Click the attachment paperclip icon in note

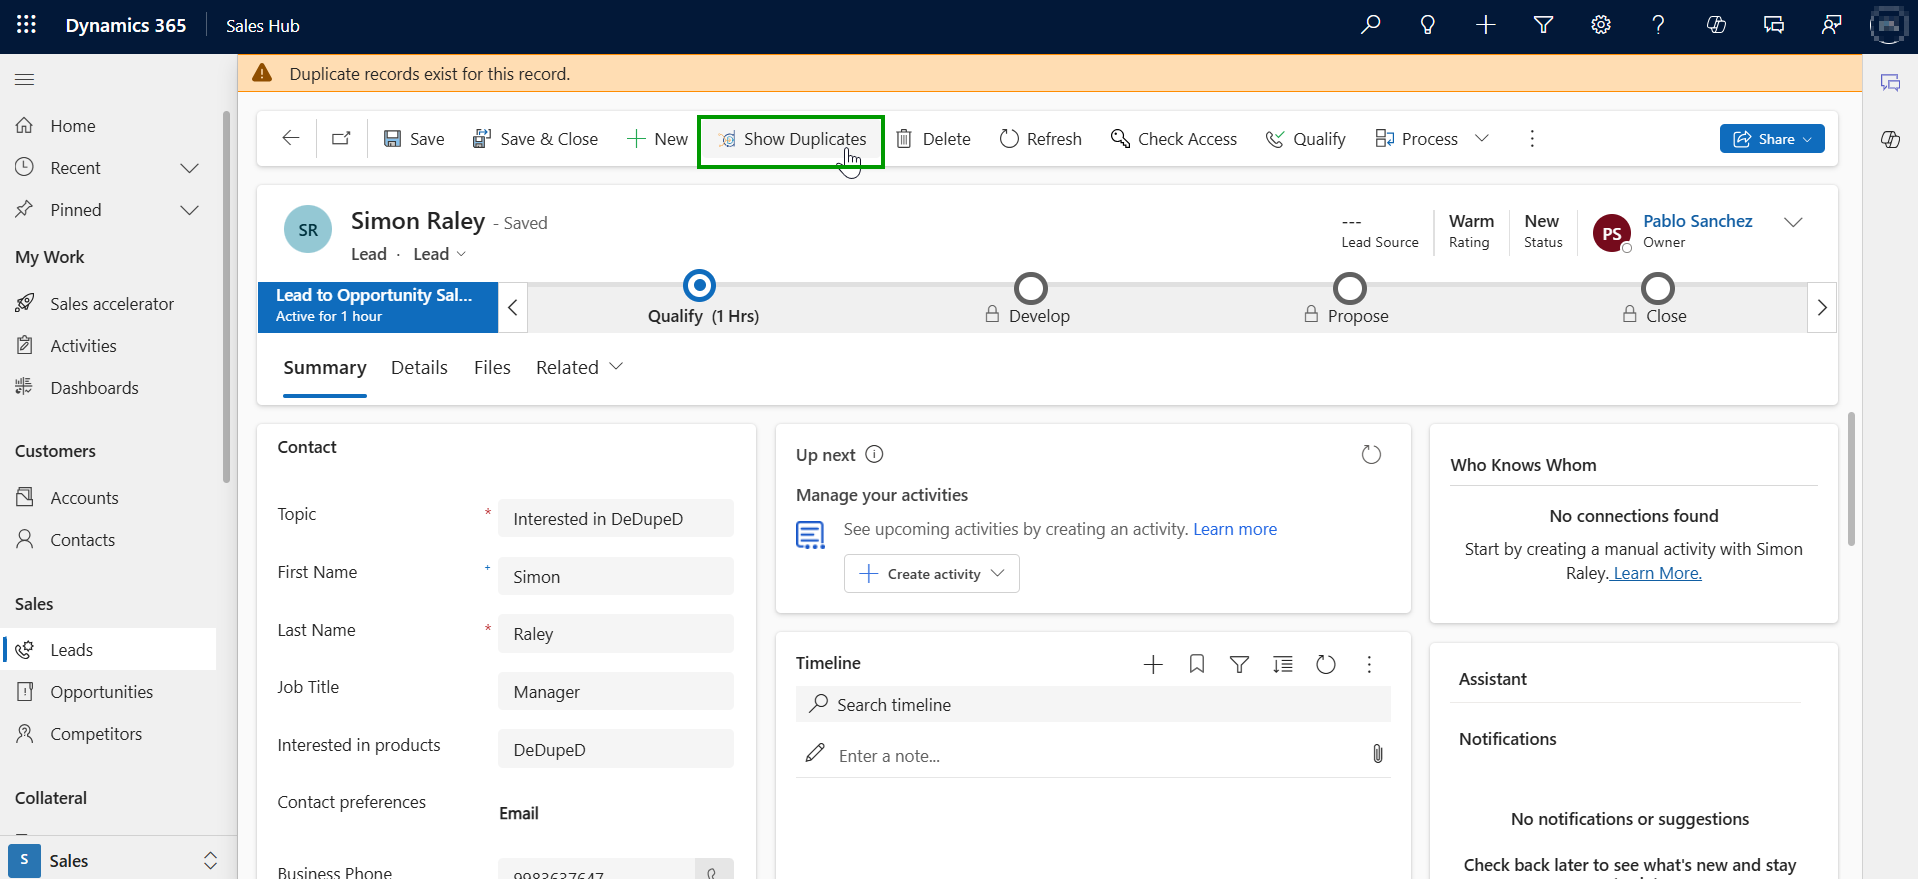(1377, 754)
